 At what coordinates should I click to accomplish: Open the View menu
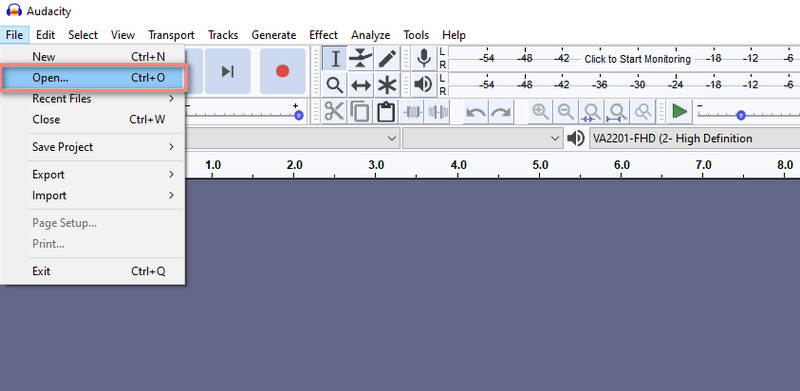[x=123, y=35]
